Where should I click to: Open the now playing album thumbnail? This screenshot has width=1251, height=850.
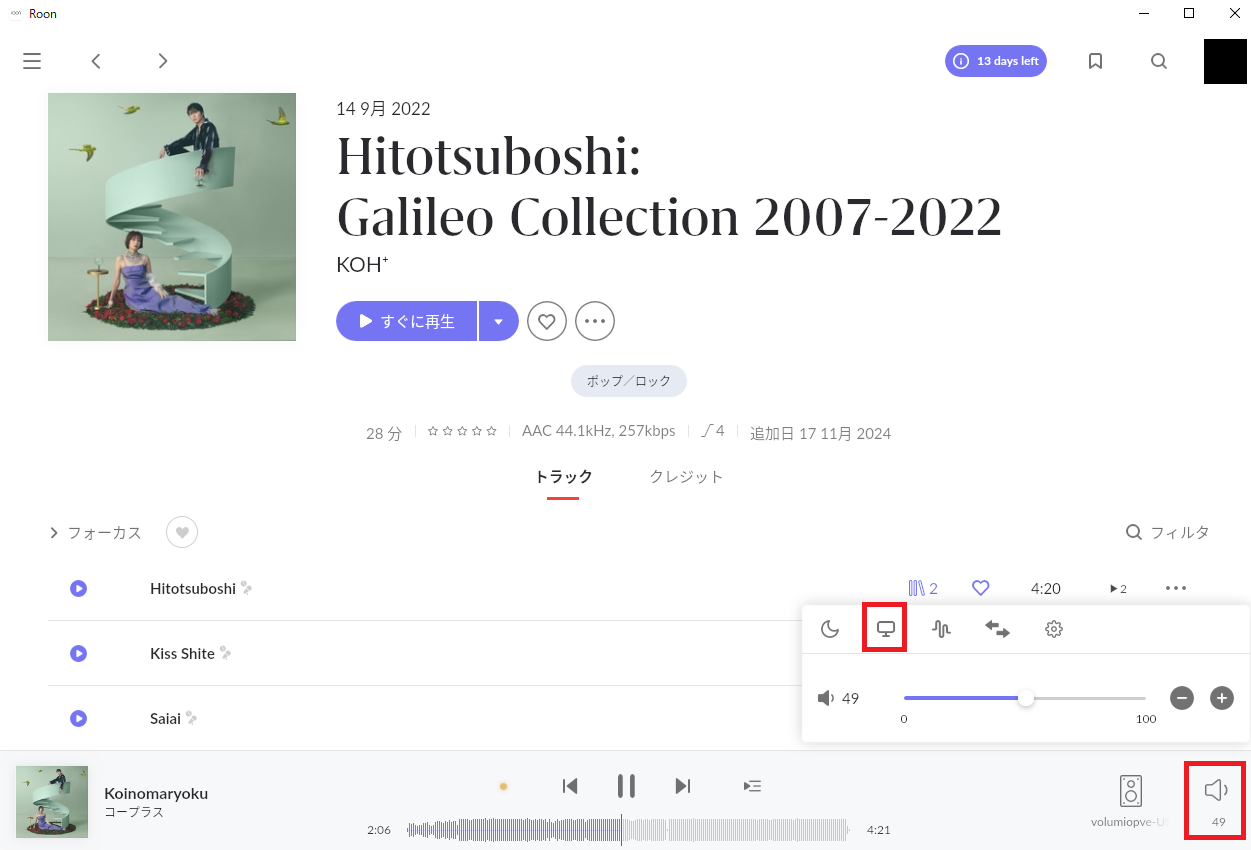coord(52,802)
